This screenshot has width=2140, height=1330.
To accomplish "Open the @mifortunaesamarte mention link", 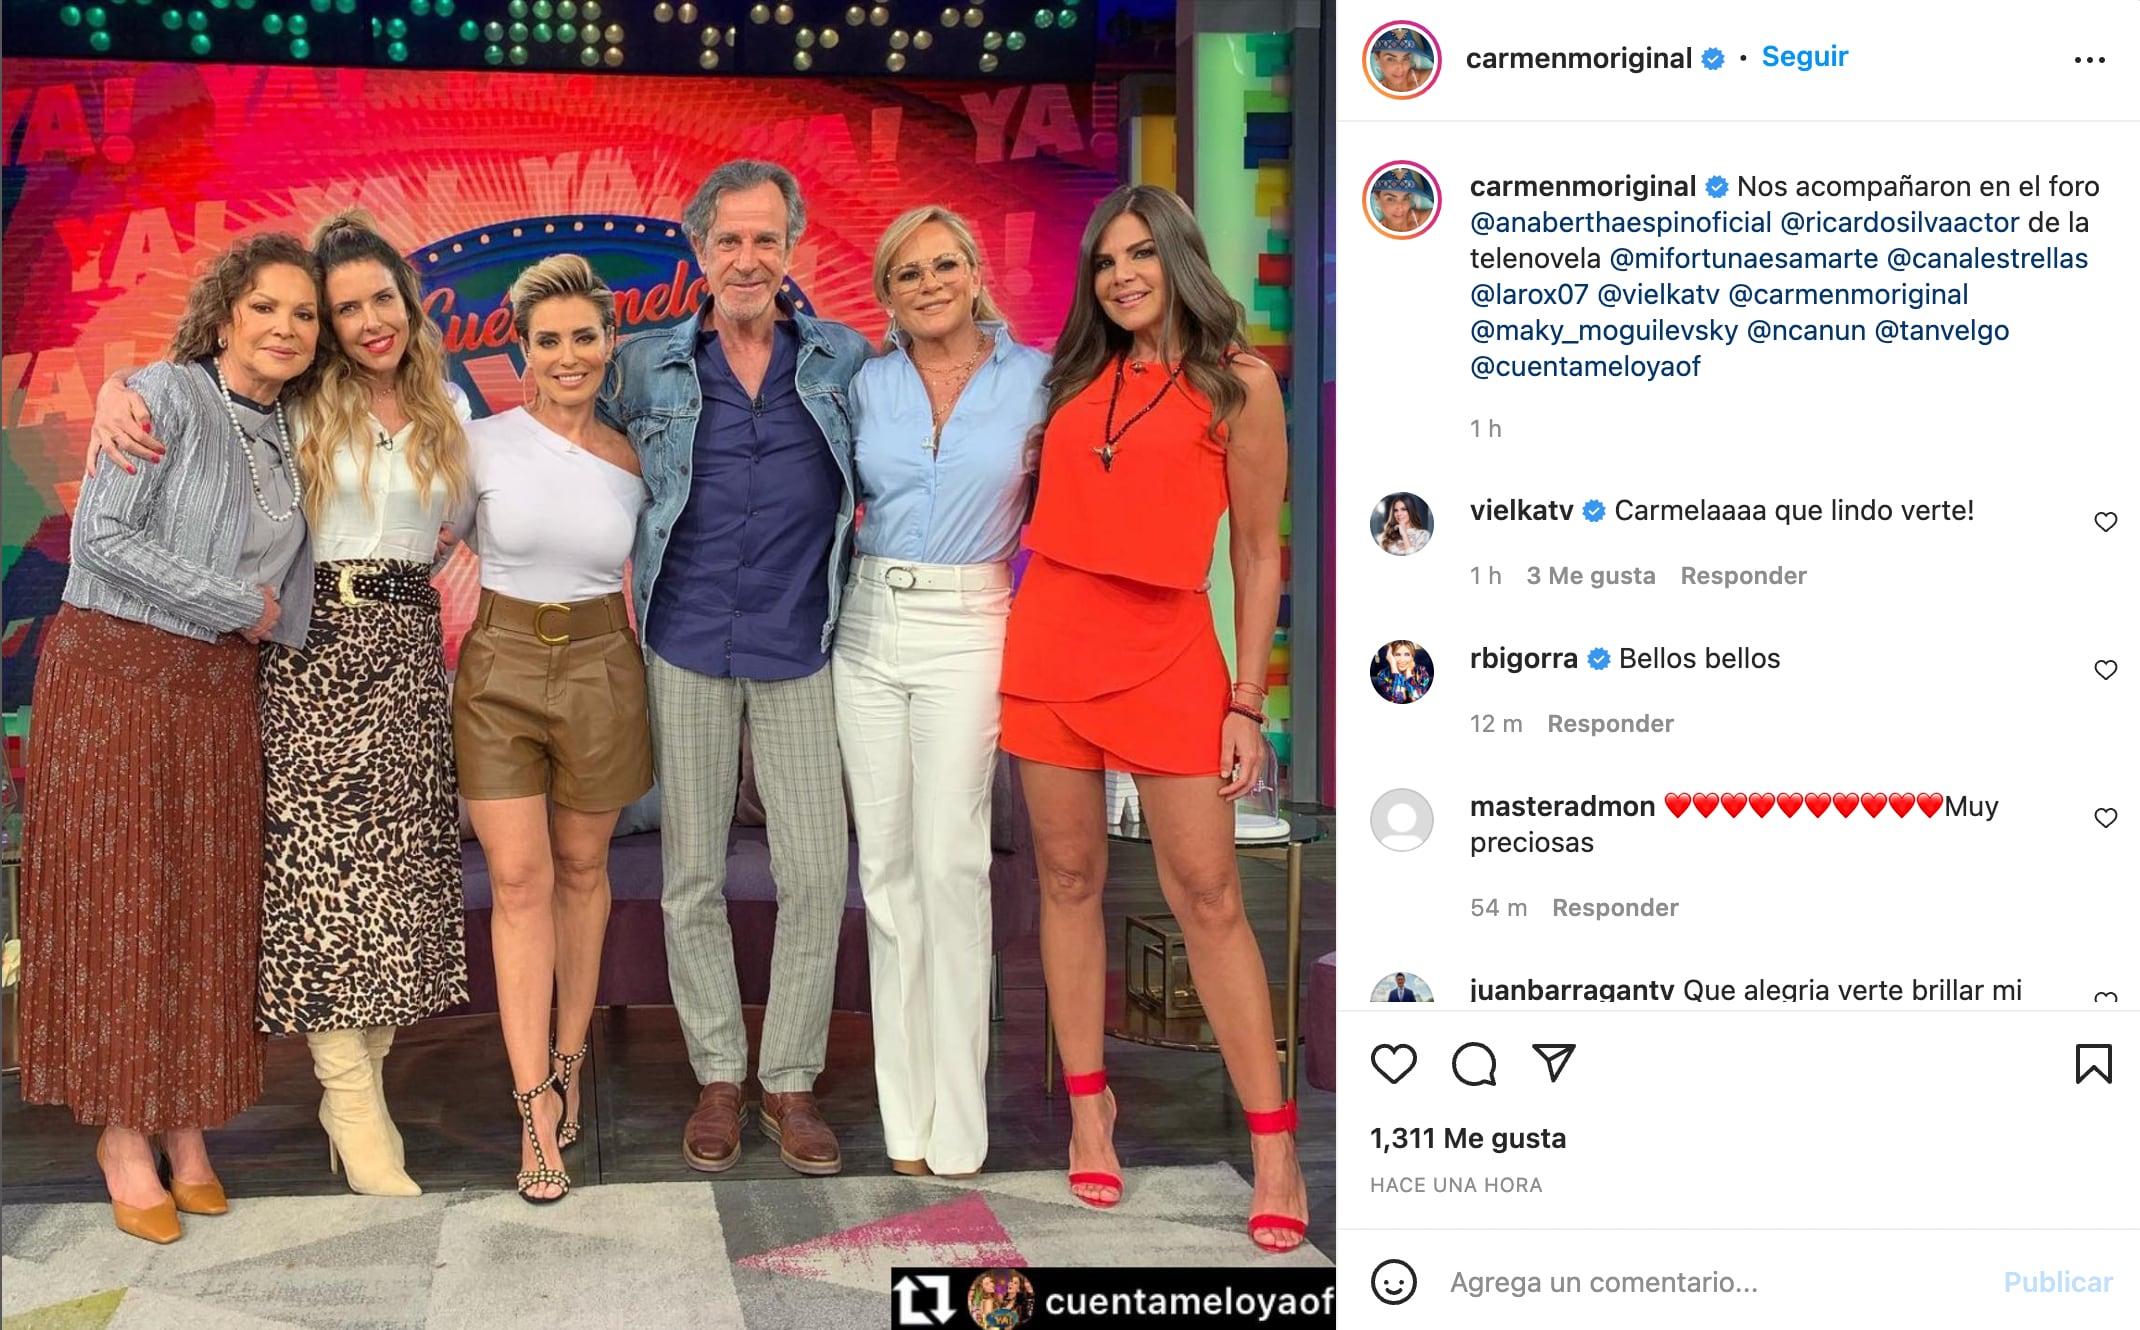I will [x=1743, y=258].
